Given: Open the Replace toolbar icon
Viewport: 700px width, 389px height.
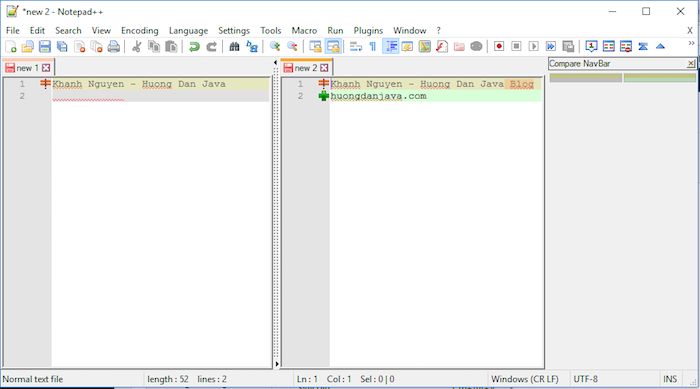Looking at the screenshot, I should tap(252, 46).
